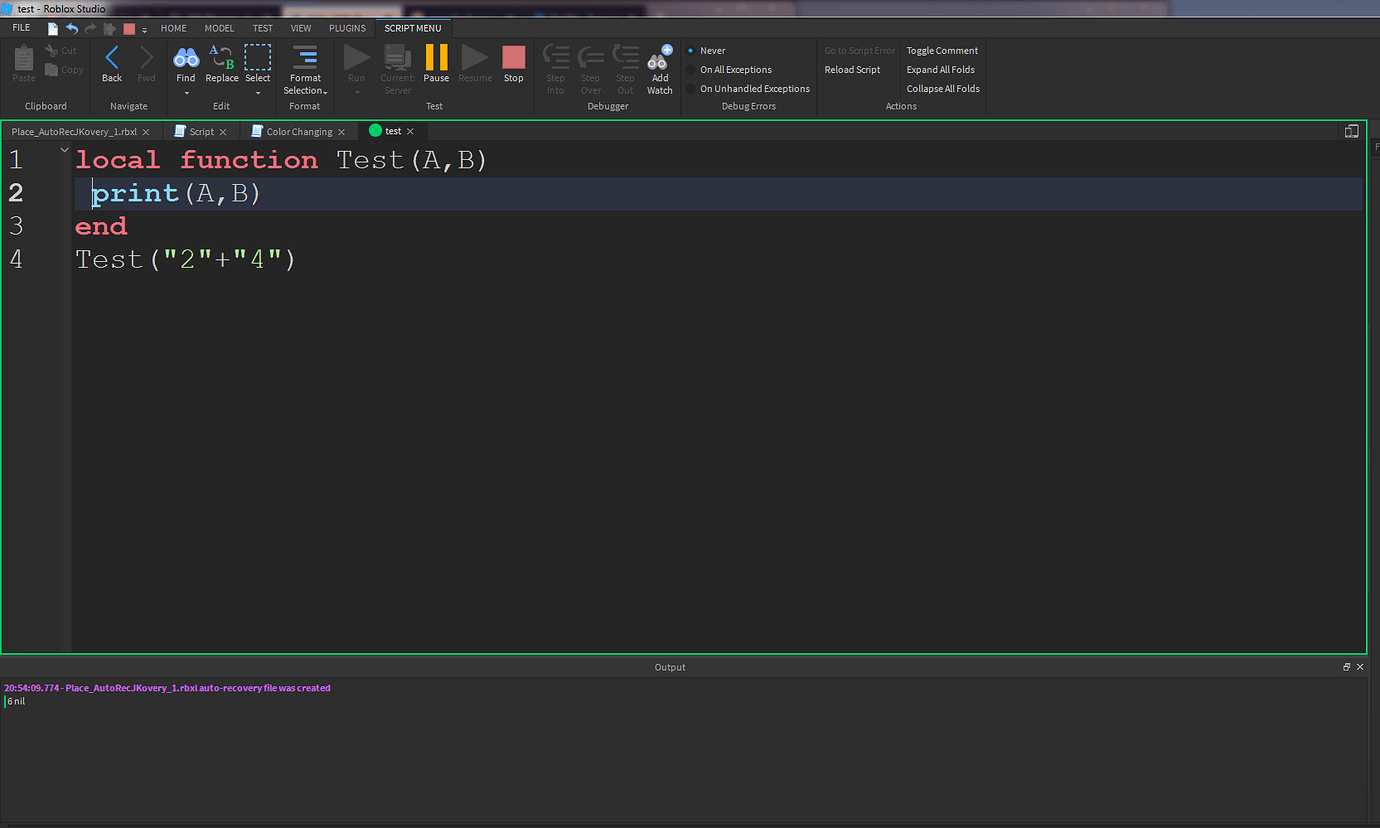Open the Color Changing script tab
This screenshot has width=1380, height=828.
298,132
